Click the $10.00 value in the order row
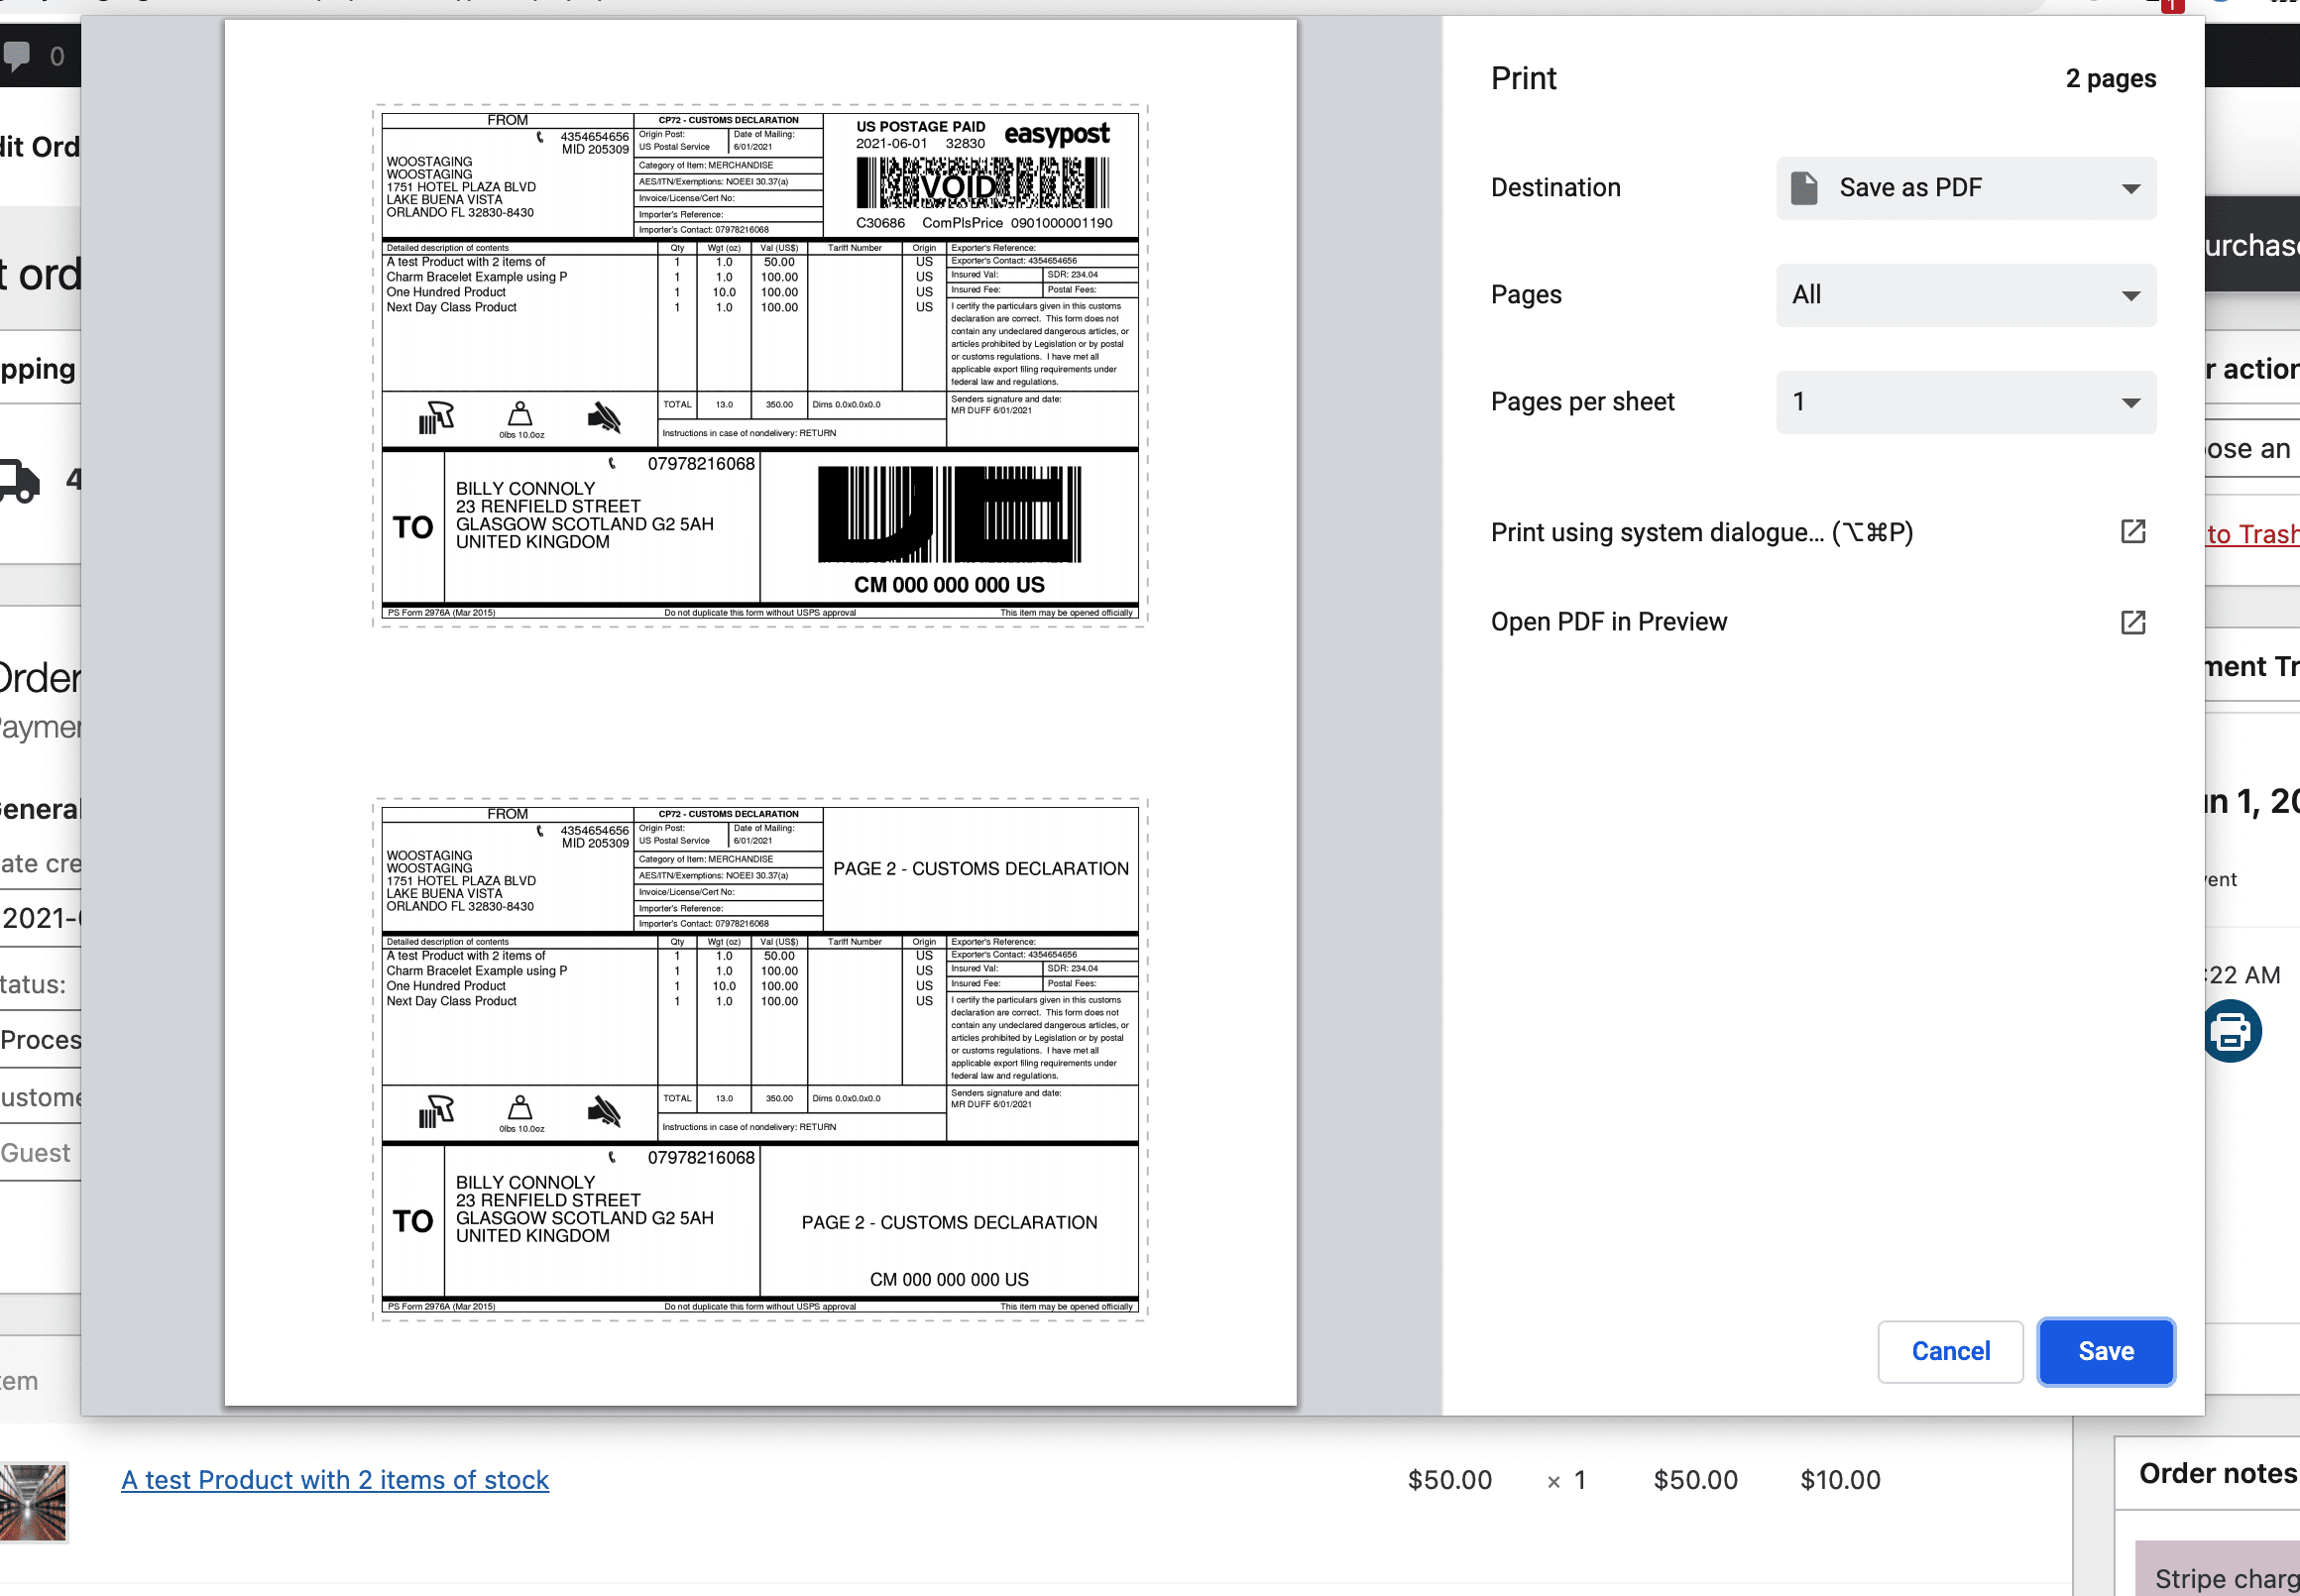Screen dimensions: 2300x1596 point(1840,1479)
